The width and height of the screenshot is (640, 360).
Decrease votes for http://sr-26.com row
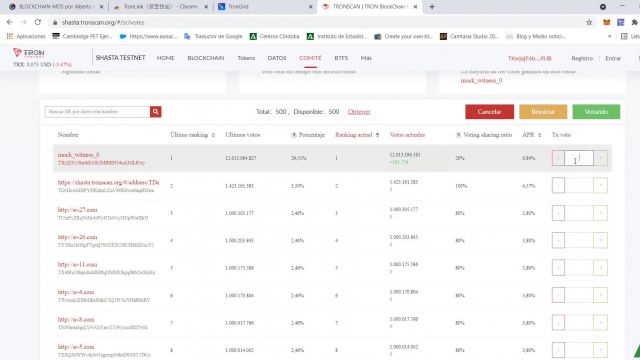pos(558,240)
